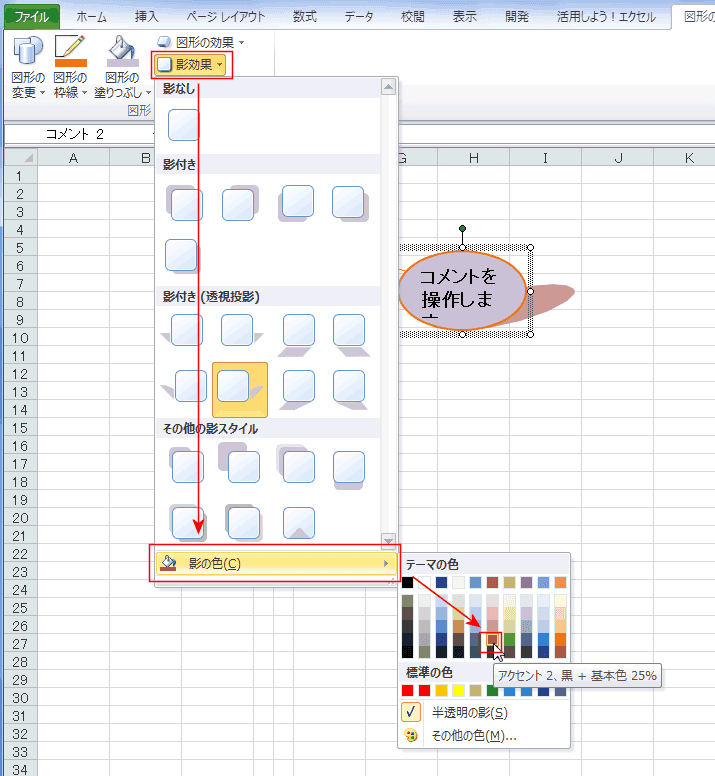Pick その他の影スタイル thumbnail with large upper-left offset shadow
The height and width of the screenshot is (776, 715).
coord(239,463)
